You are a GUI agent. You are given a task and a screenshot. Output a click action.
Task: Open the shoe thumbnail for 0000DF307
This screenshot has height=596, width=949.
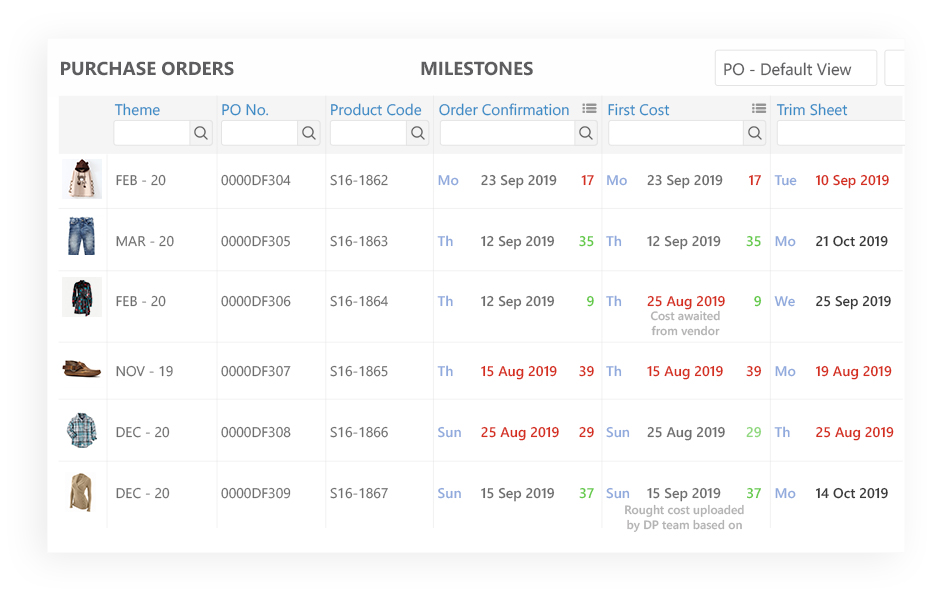click(x=82, y=368)
